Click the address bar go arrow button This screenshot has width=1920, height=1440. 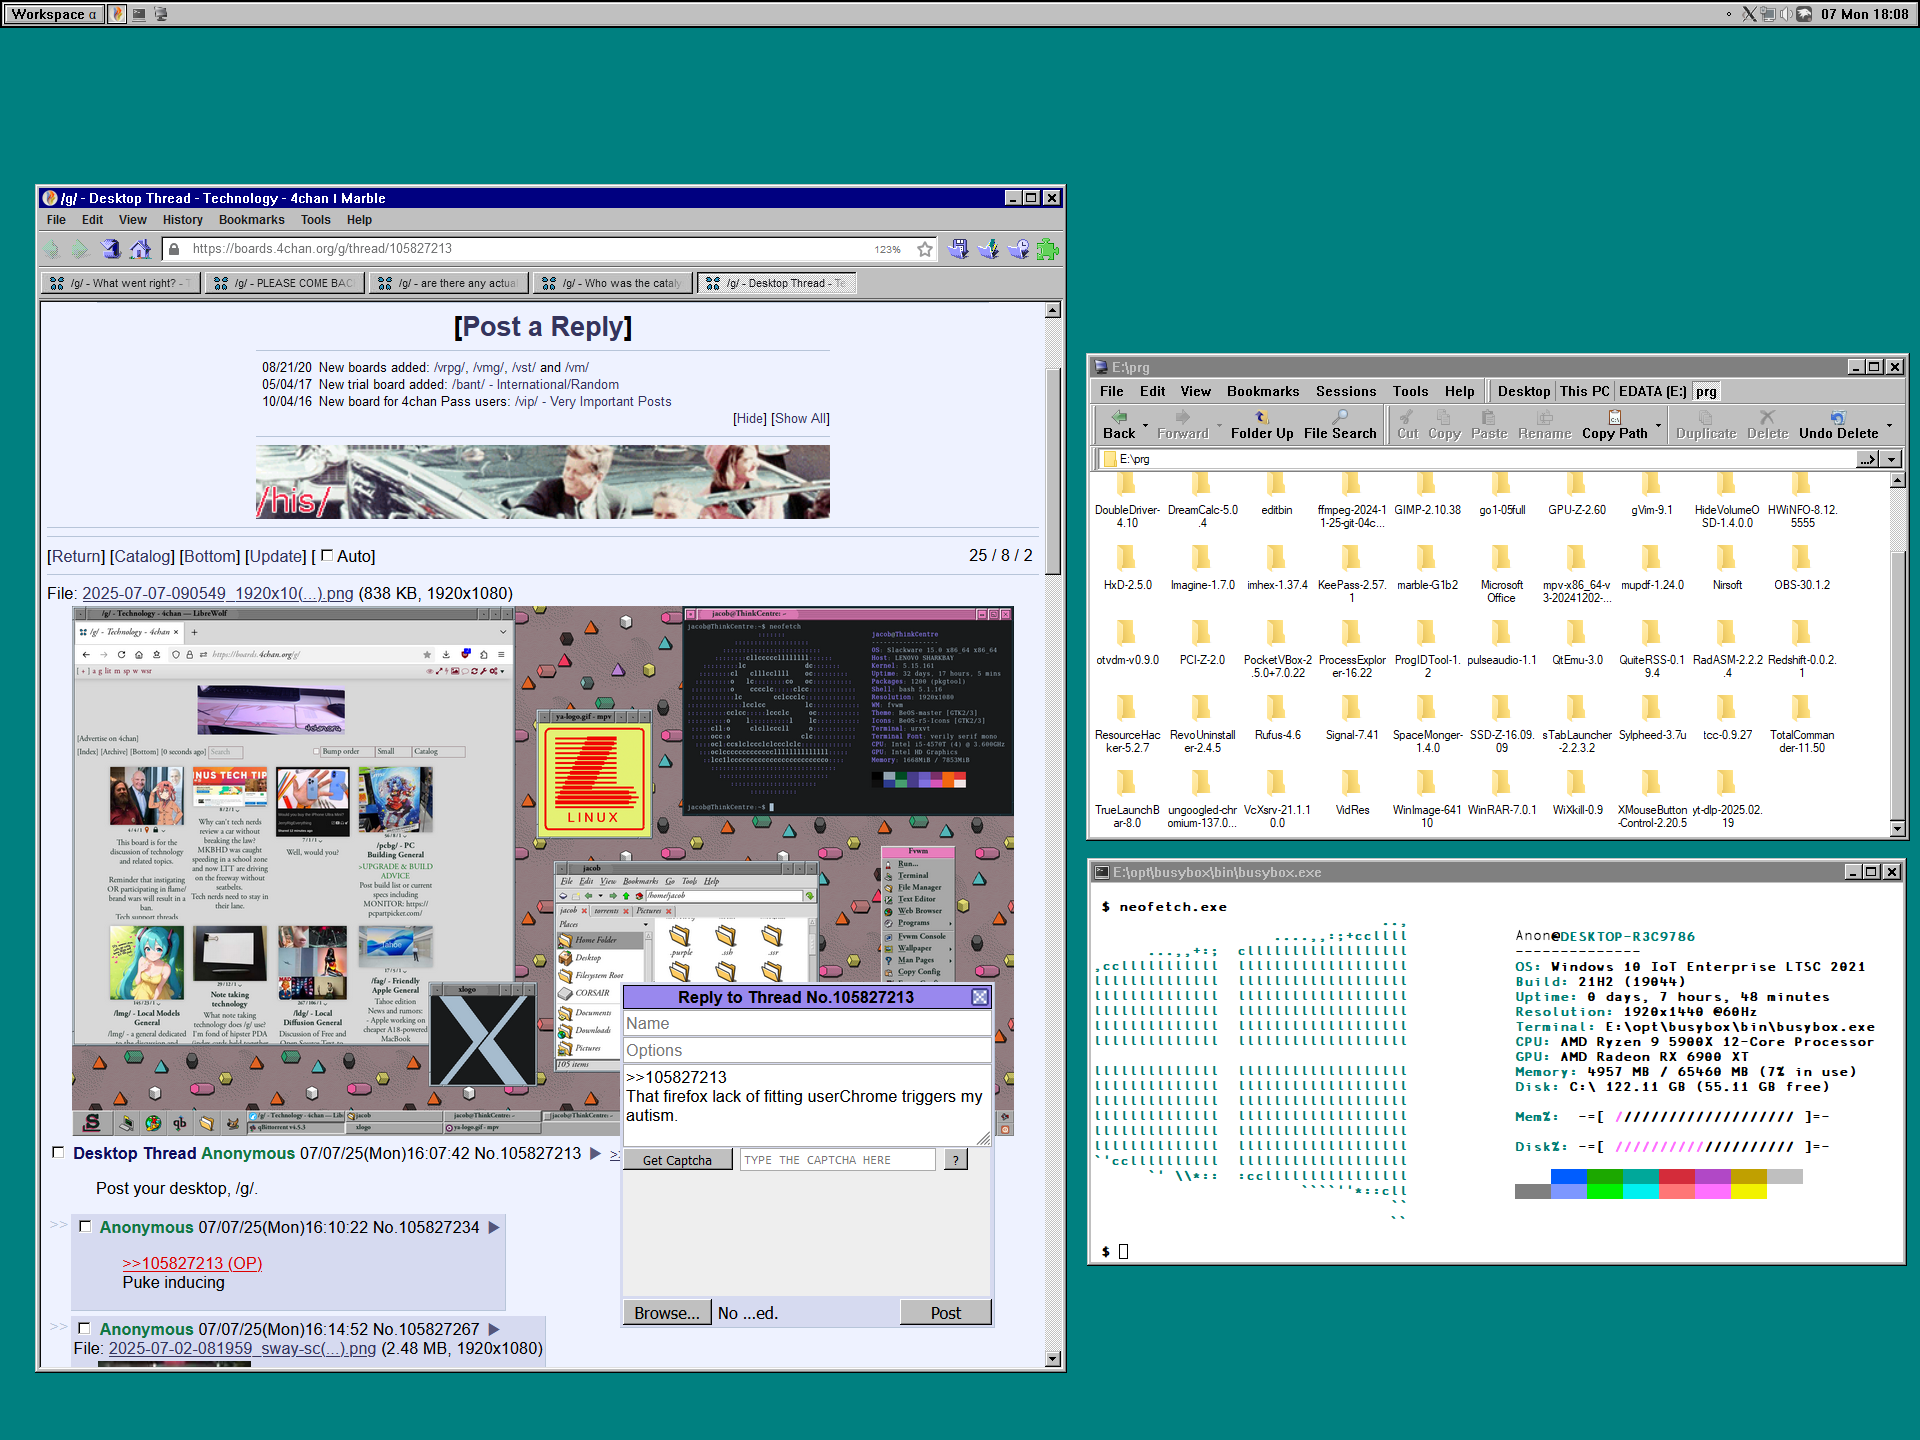point(1868,459)
